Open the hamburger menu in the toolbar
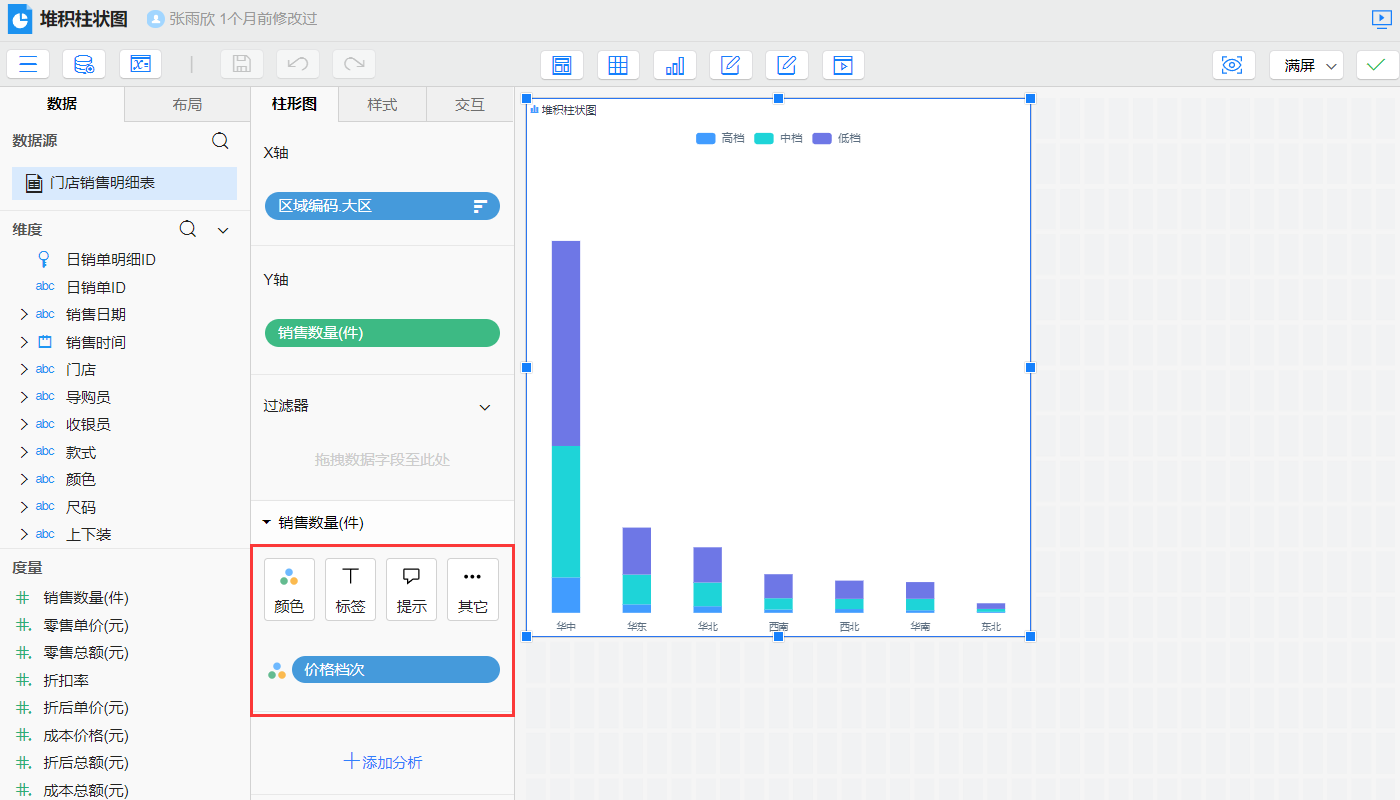Image resolution: width=1400 pixels, height=800 pixels. coord(28,65)
